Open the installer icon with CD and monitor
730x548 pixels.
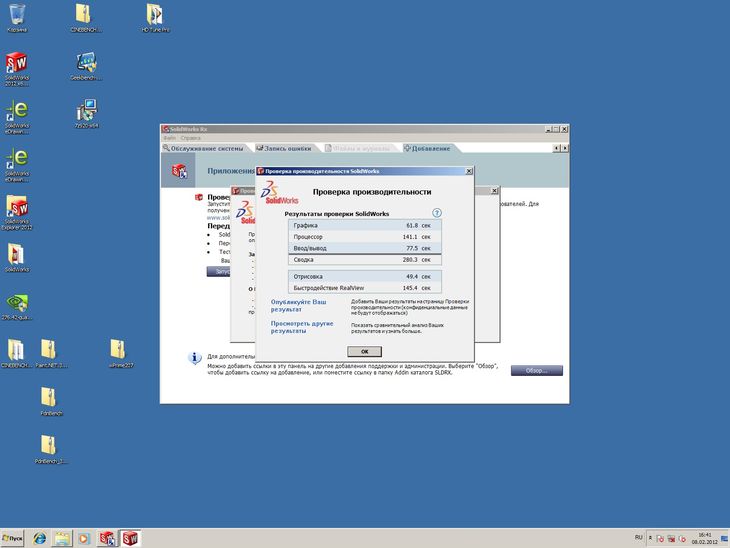click(x=87, y=111)
